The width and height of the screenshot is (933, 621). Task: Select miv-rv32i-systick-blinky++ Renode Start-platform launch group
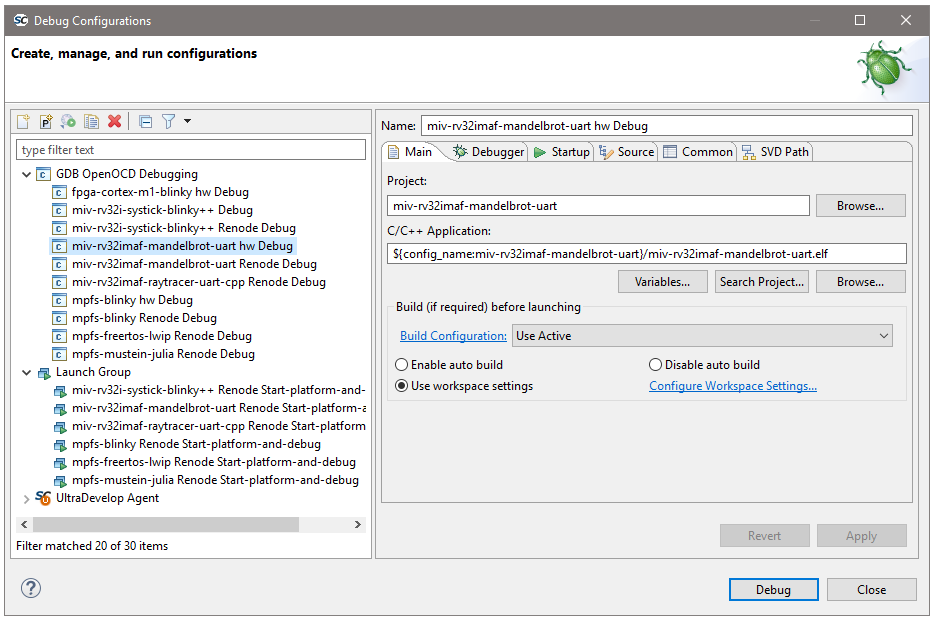(x=218, y=390)
